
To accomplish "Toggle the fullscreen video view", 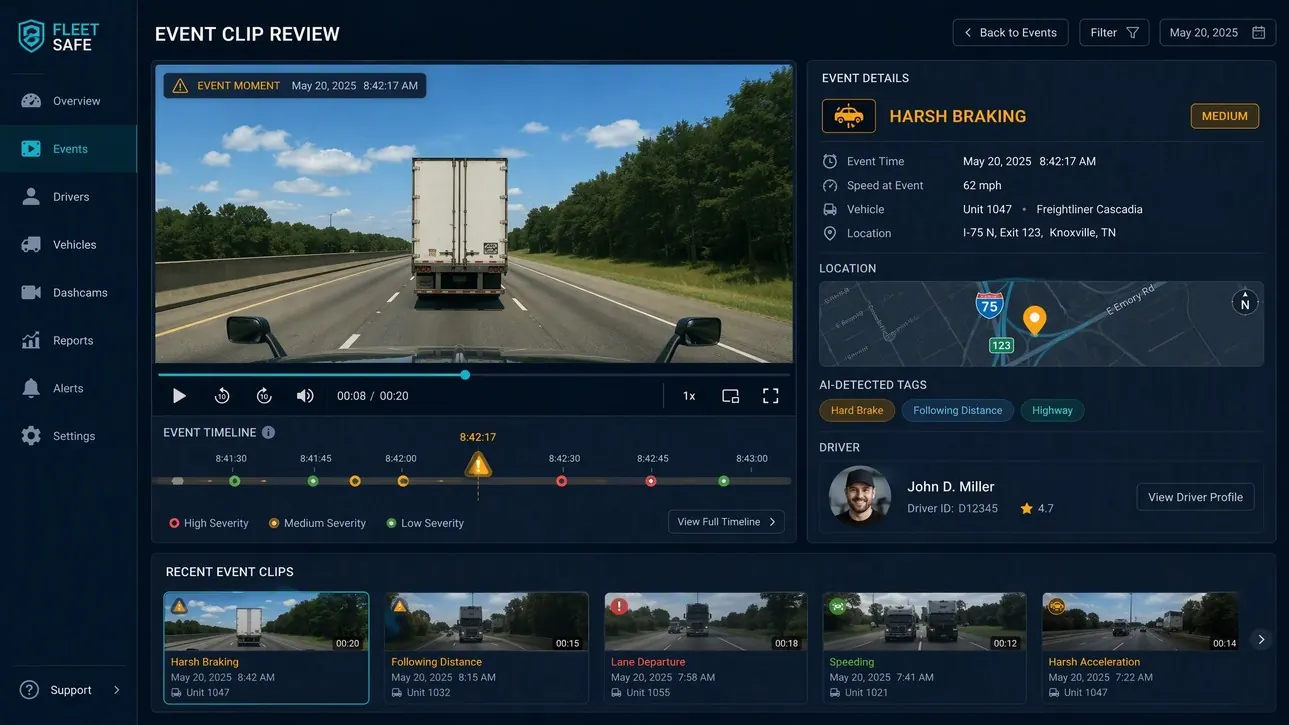I will click(771, 396).
